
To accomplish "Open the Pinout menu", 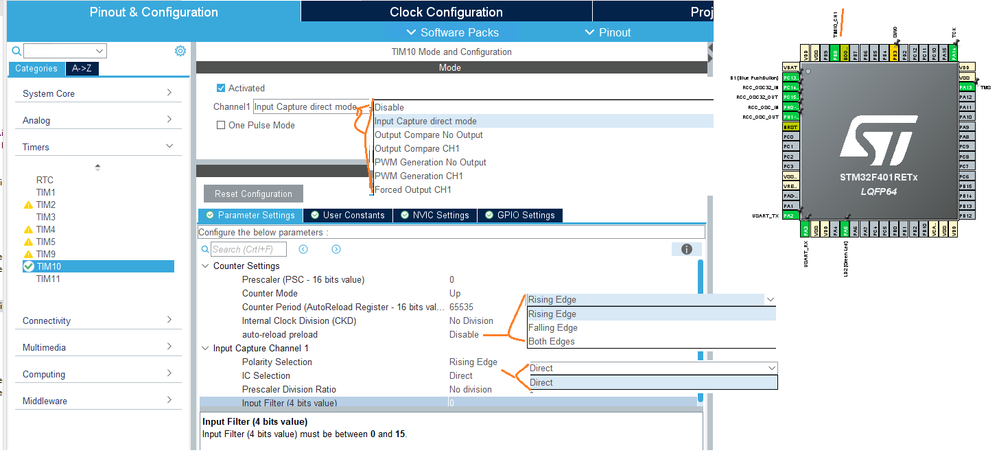I will click(608, 32).
